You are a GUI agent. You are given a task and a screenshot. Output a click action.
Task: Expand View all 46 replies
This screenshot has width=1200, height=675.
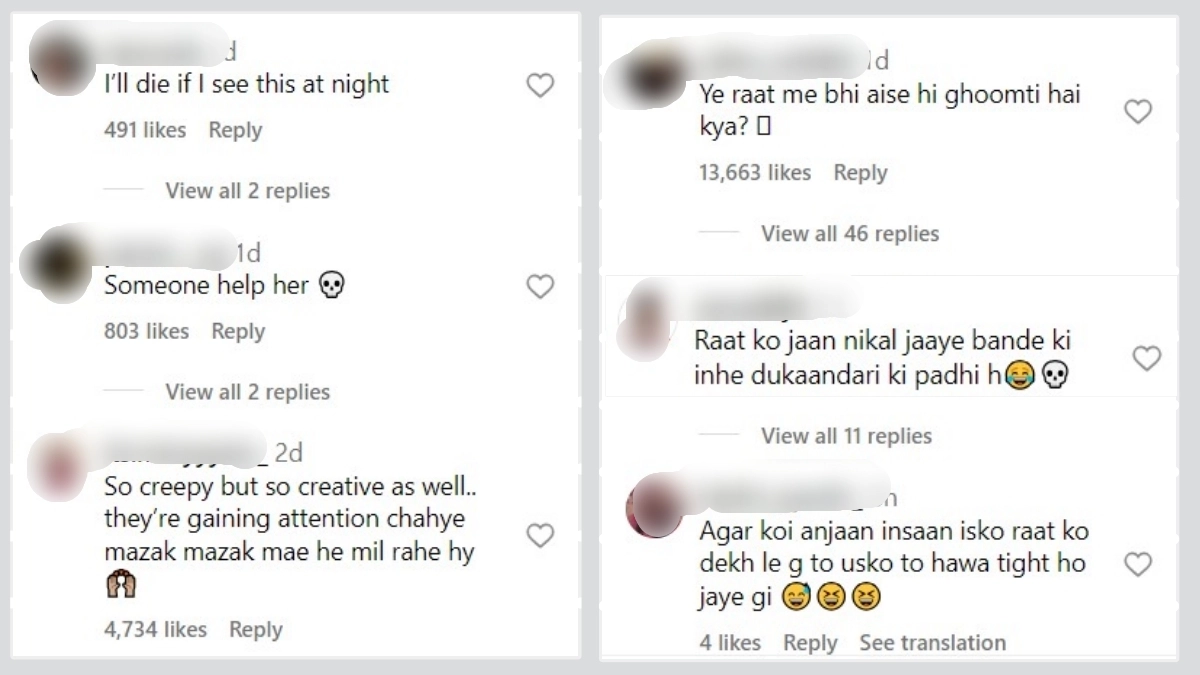(x=850, y=234)
